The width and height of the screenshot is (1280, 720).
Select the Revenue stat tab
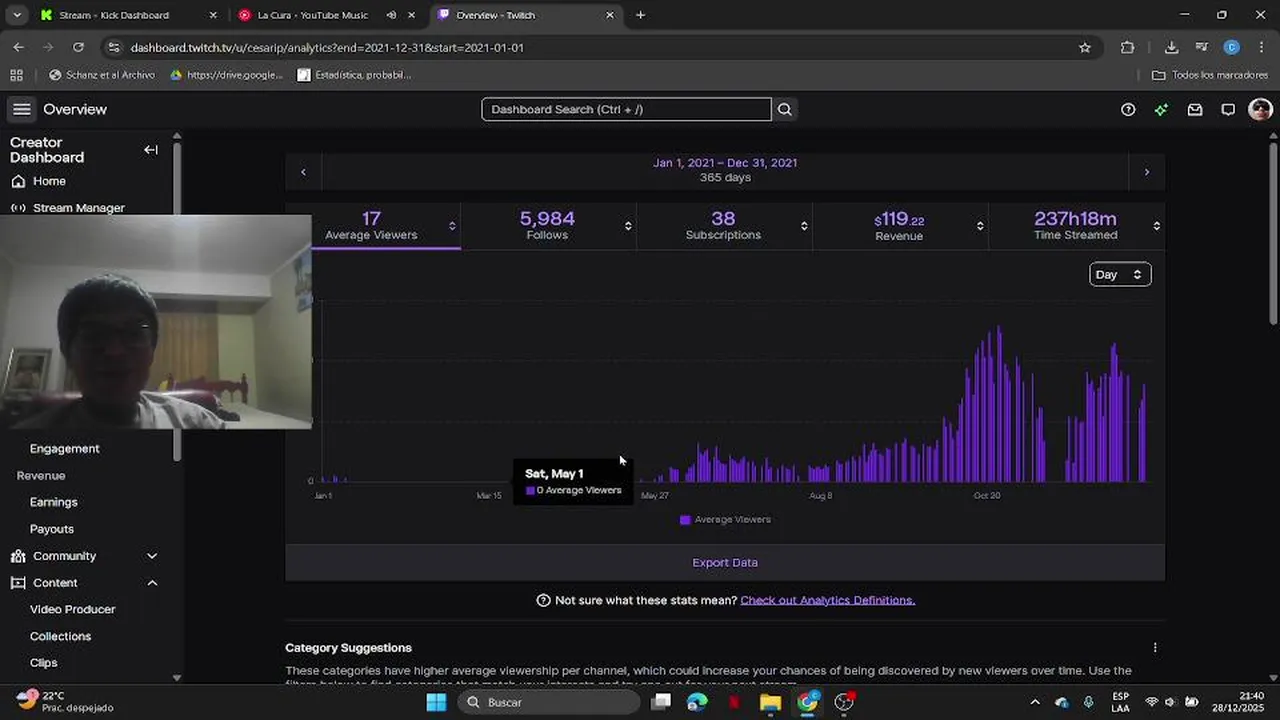click(900, 226)
